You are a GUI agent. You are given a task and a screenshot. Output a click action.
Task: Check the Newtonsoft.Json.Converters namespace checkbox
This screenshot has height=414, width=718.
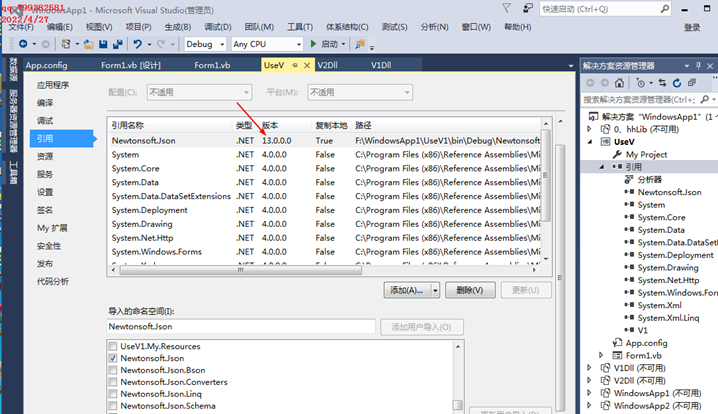point(113,382)
